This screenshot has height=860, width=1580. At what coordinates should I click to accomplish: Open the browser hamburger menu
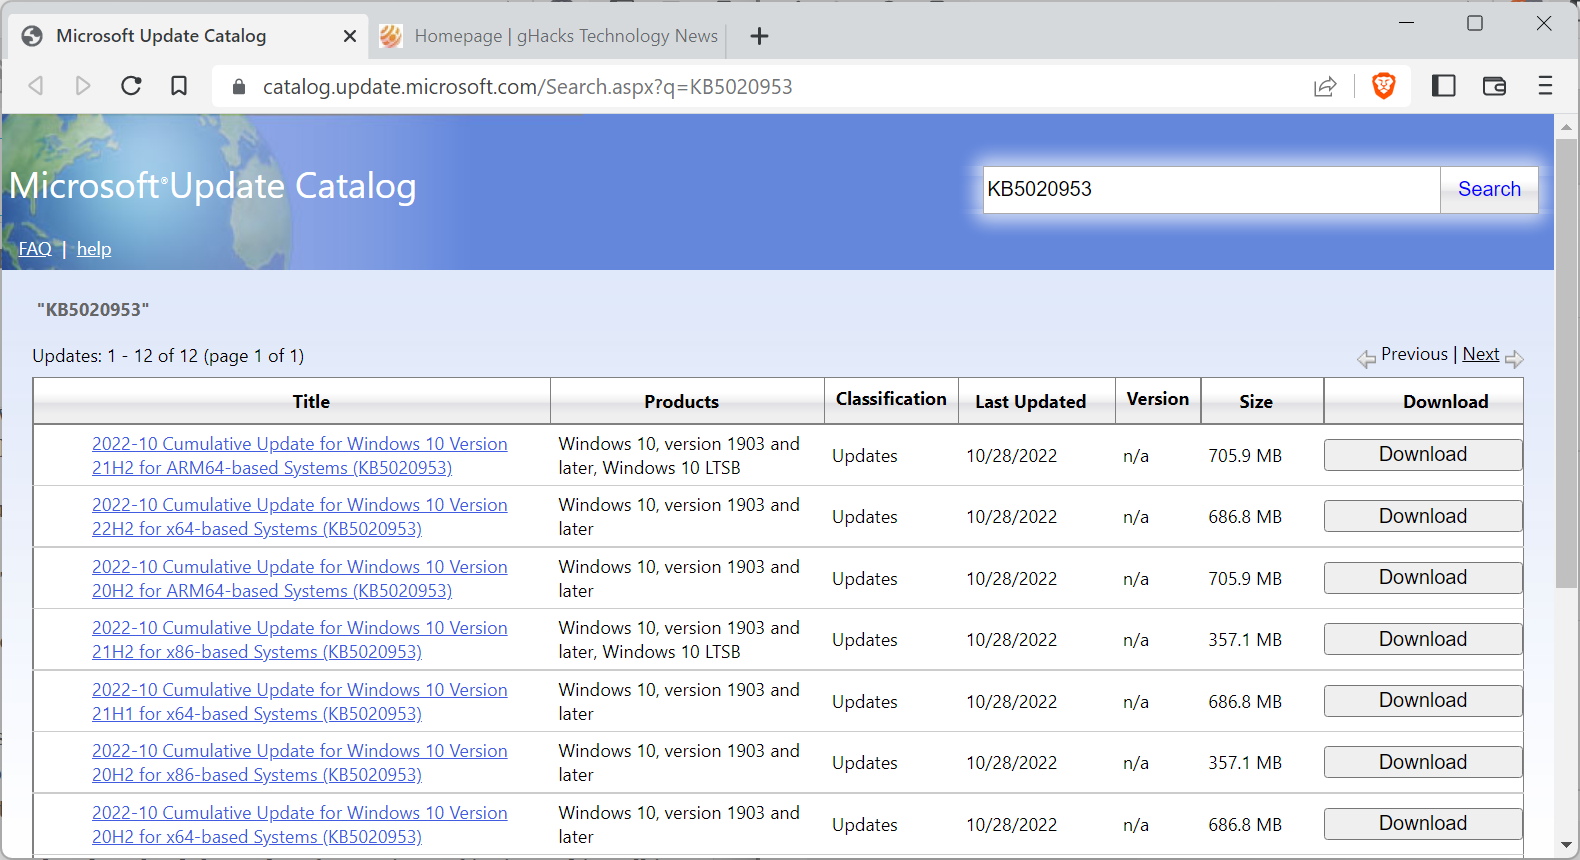pyautogui.click(x=1545, y=86)
